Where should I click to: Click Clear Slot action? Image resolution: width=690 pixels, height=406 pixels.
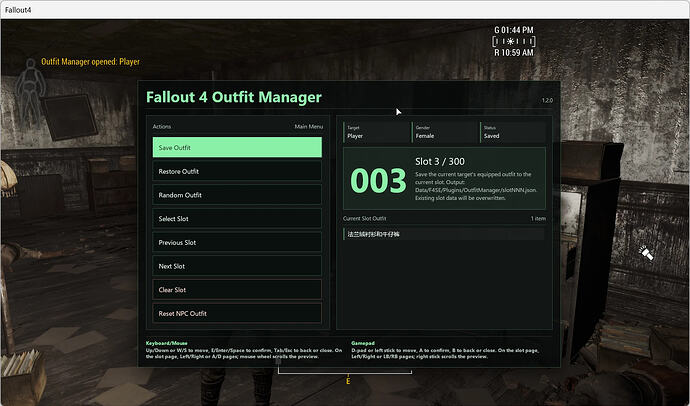click(237, 290)
